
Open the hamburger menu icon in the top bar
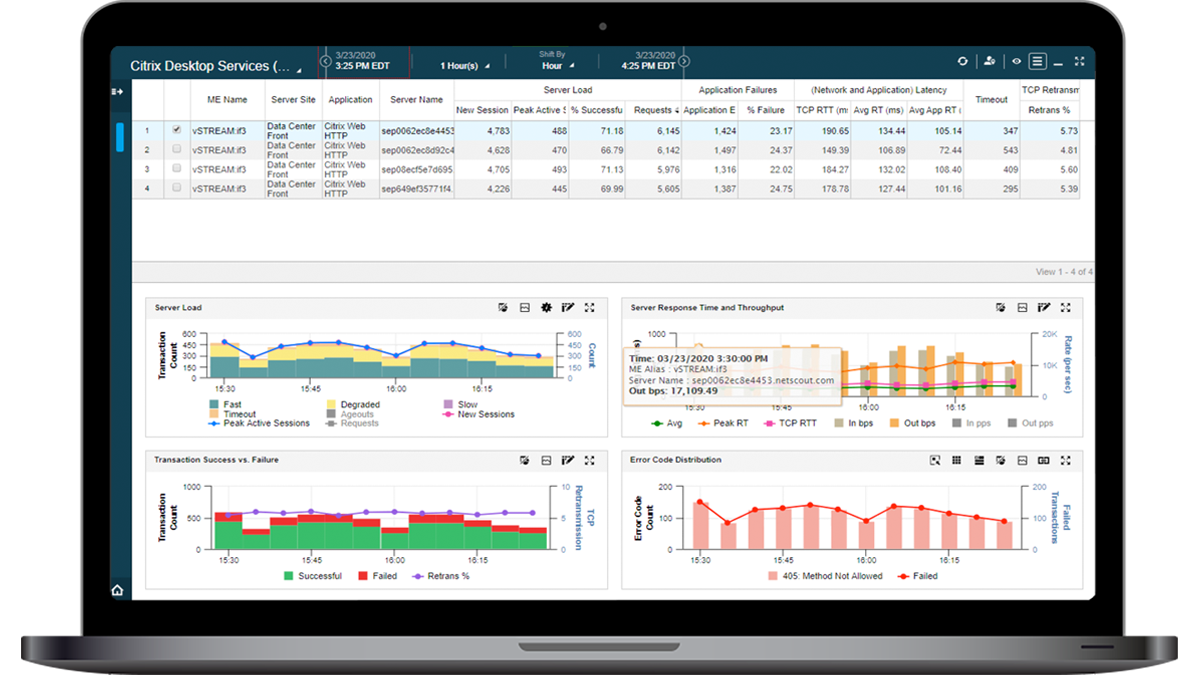(x=1040, y=61)
